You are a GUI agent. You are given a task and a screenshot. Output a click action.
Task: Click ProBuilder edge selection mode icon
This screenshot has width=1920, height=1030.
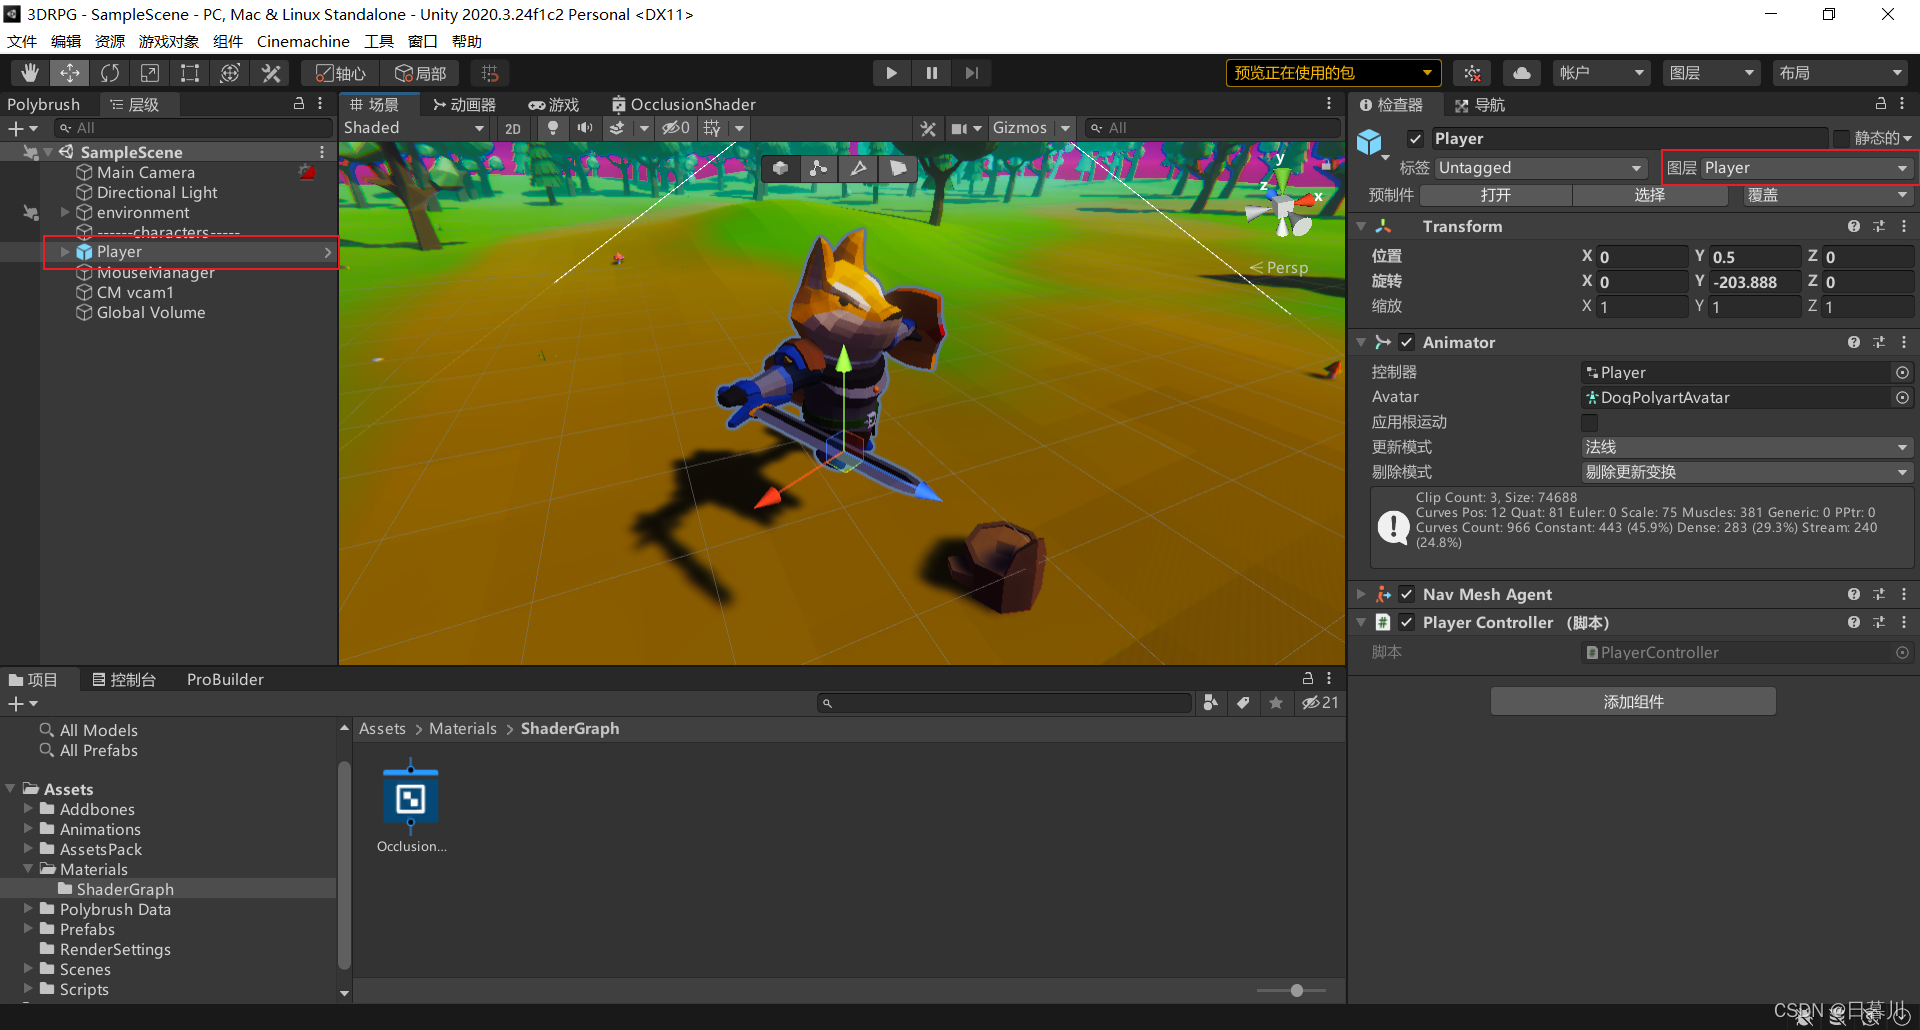tap(858, 168)
